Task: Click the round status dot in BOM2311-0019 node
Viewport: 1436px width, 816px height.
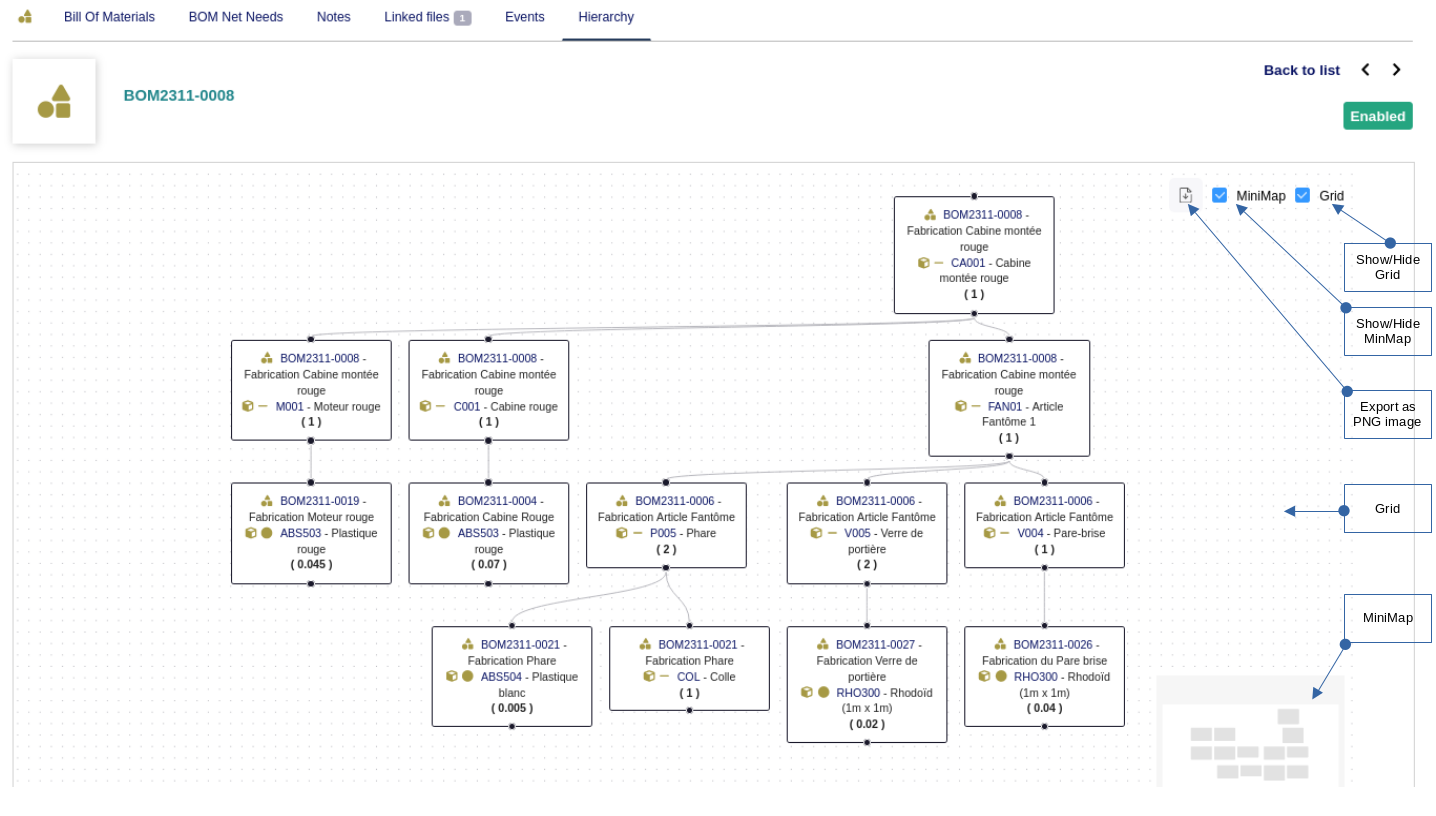Action: click(267, 533)
